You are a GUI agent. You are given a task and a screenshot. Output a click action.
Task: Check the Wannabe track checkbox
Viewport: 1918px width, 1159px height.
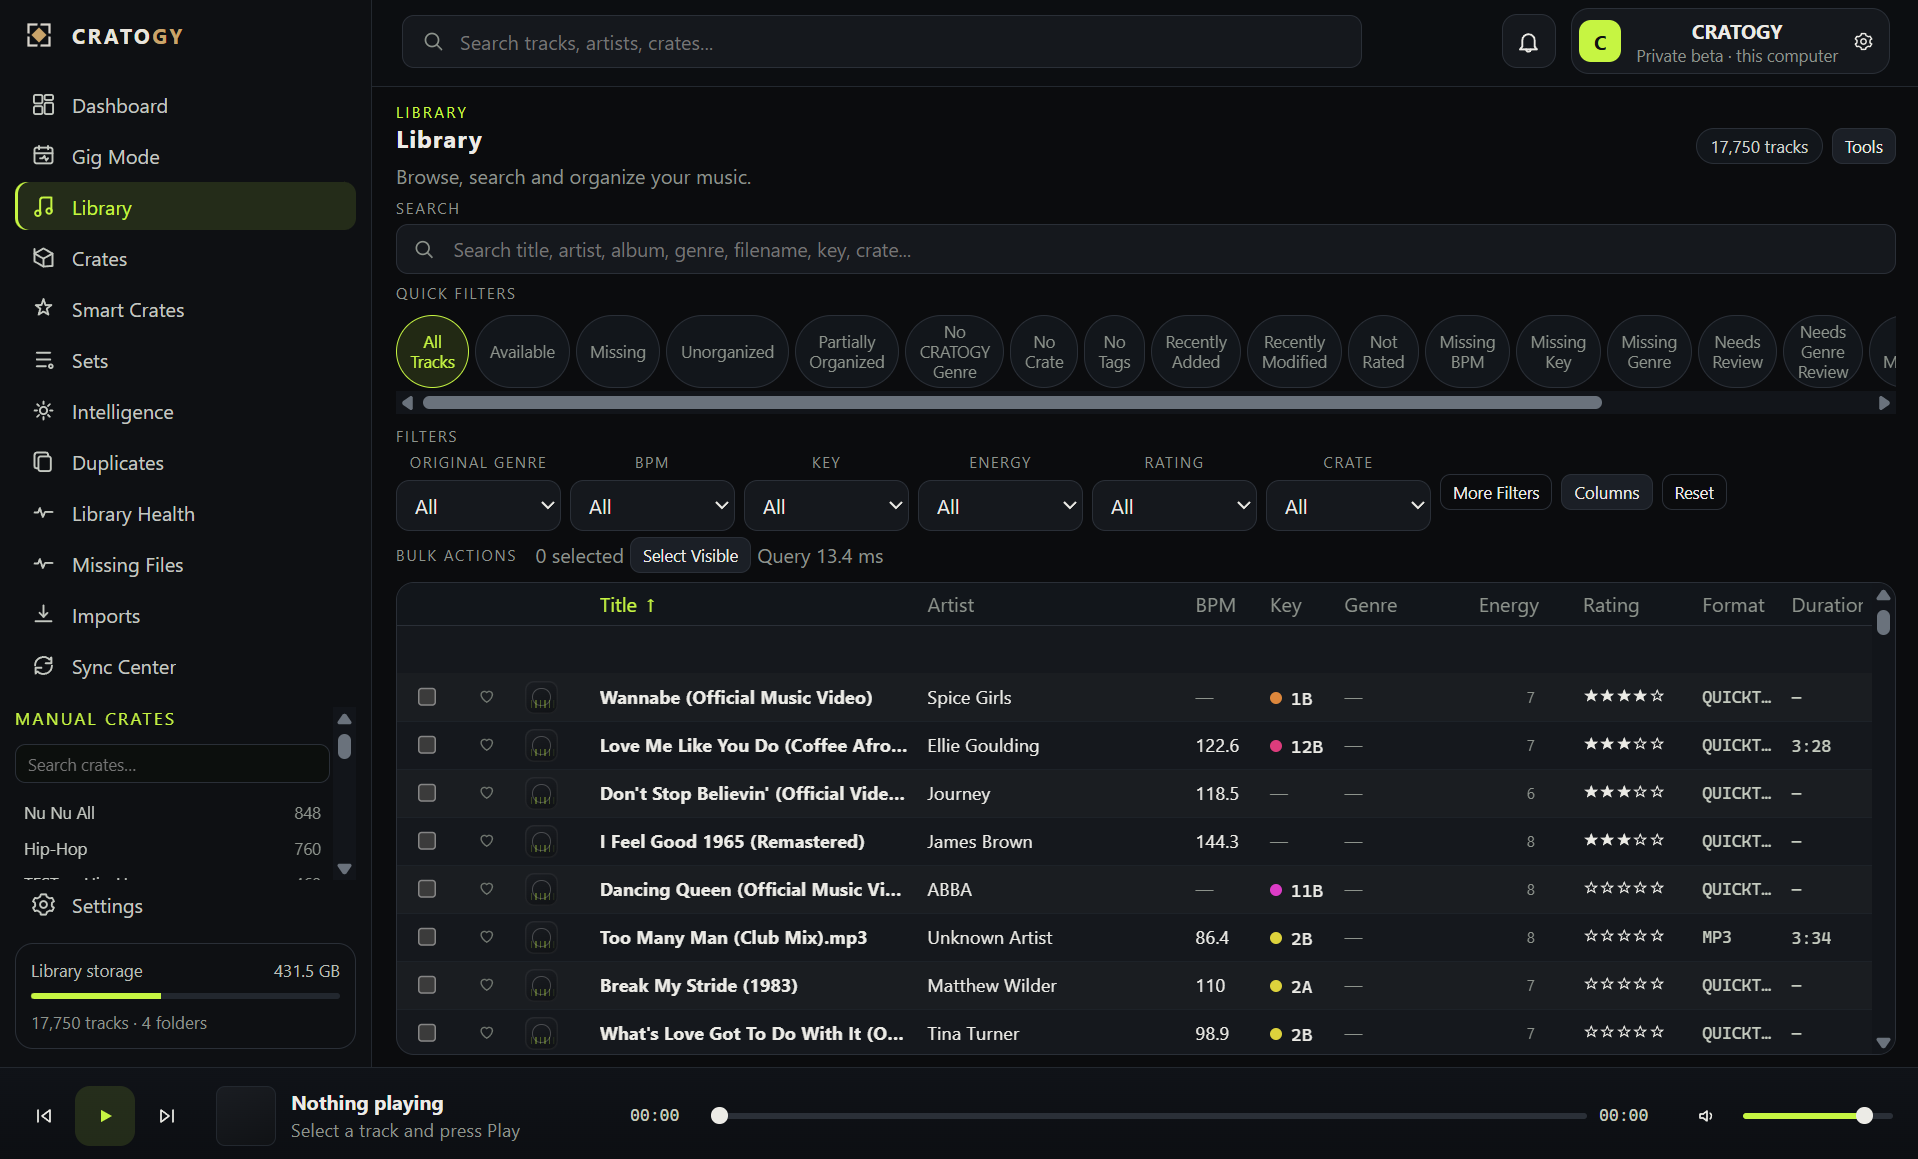click(x=427, y=697)
